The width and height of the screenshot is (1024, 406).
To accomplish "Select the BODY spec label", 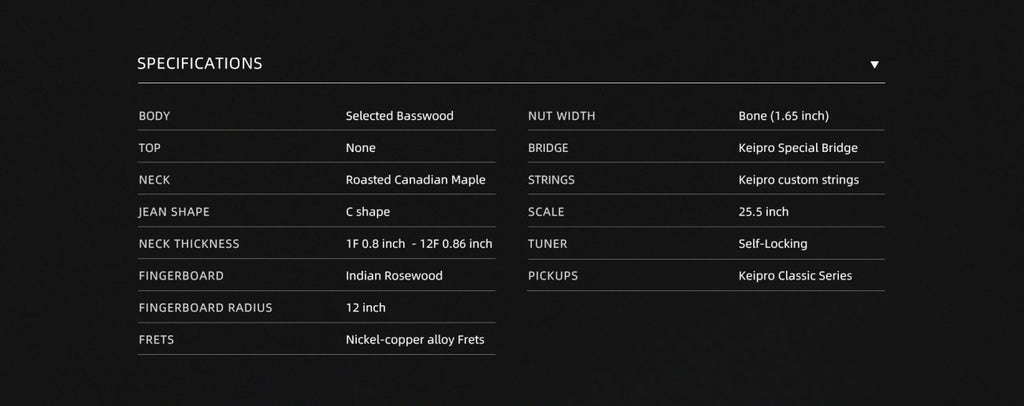I will point(154,116).
